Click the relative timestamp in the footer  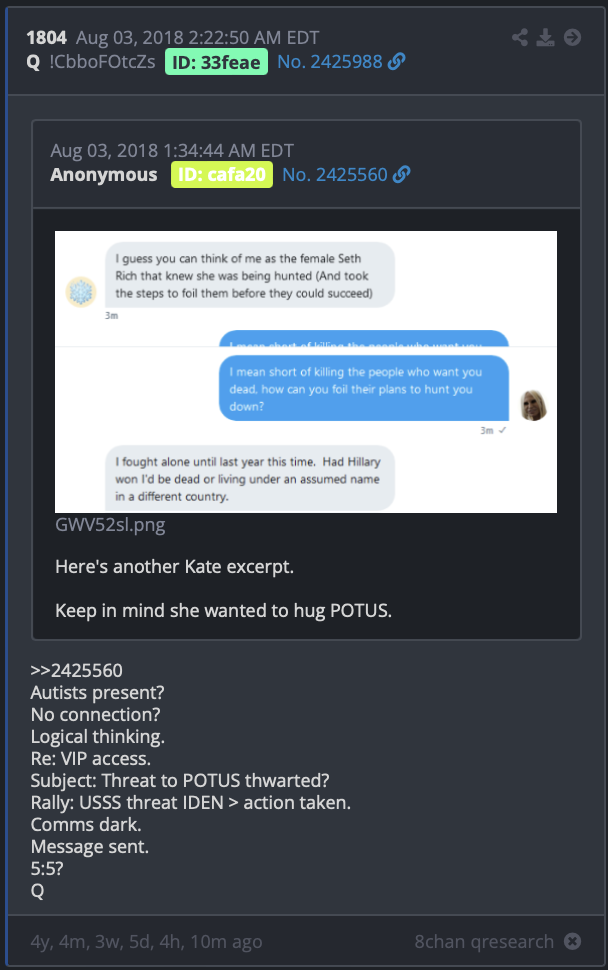click(x=147, y=942)
